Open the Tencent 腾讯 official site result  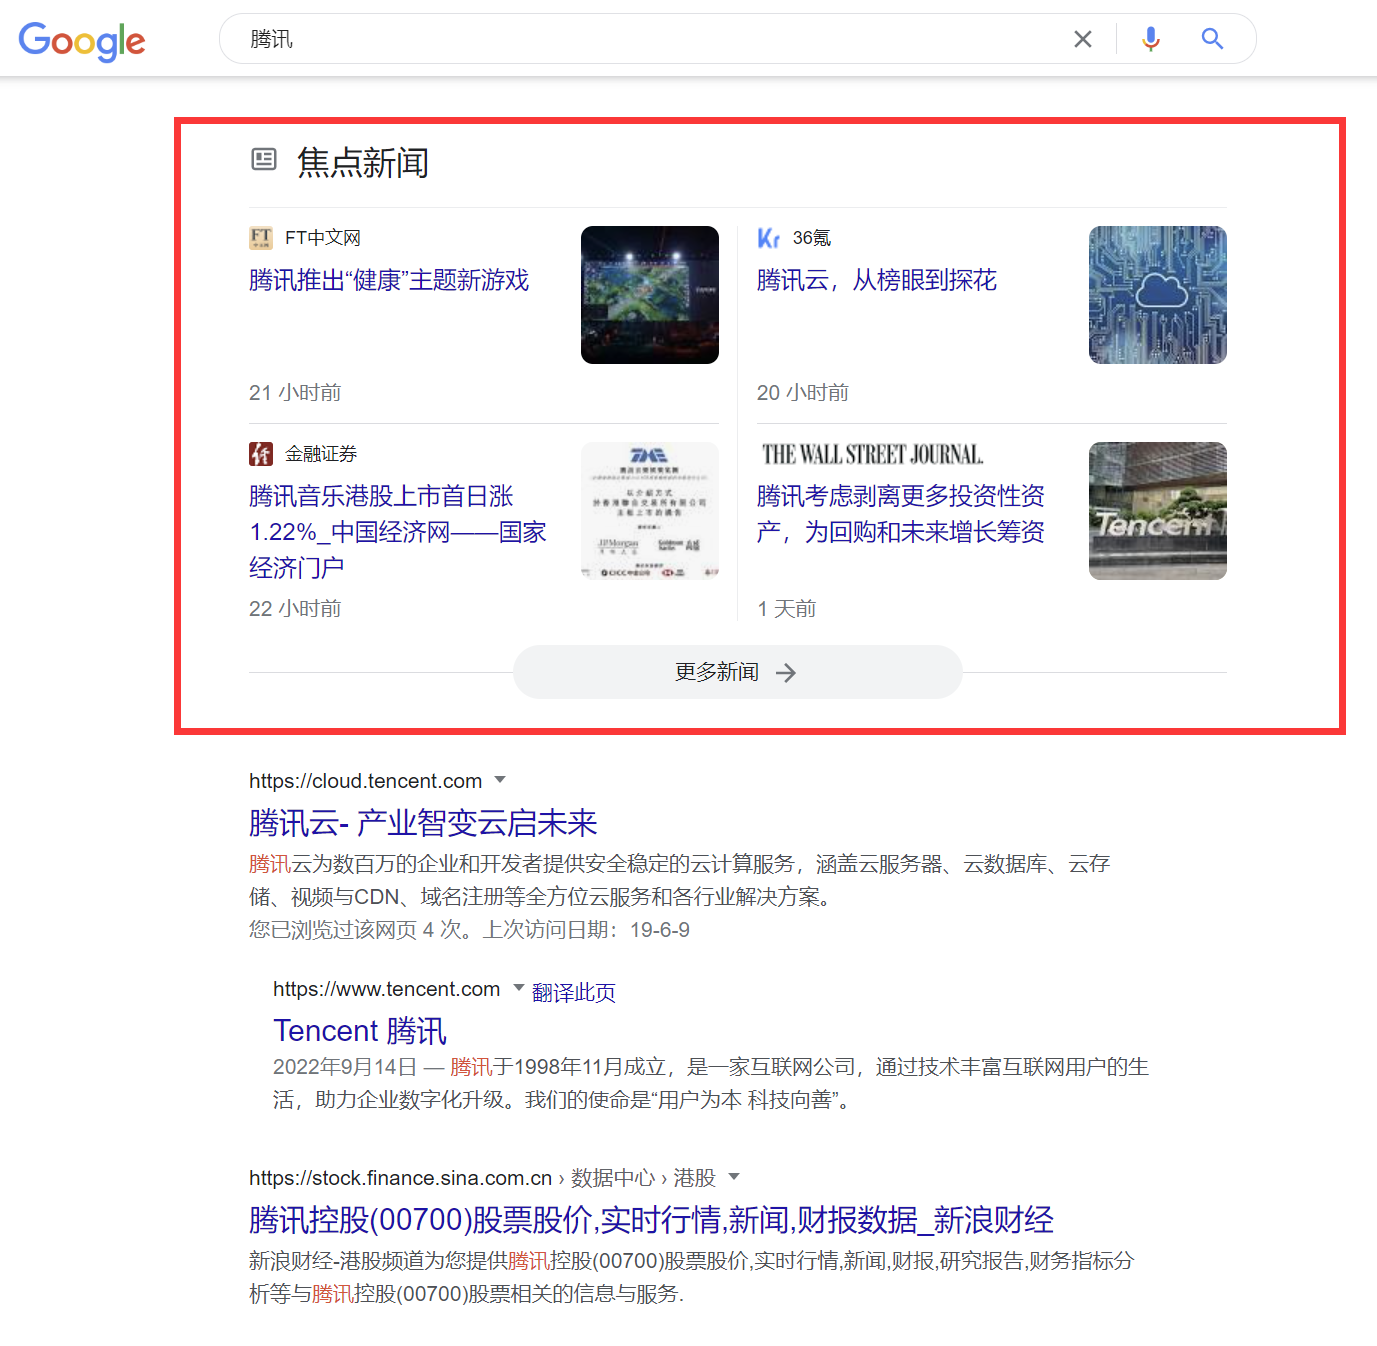[x=359, y=1030]
